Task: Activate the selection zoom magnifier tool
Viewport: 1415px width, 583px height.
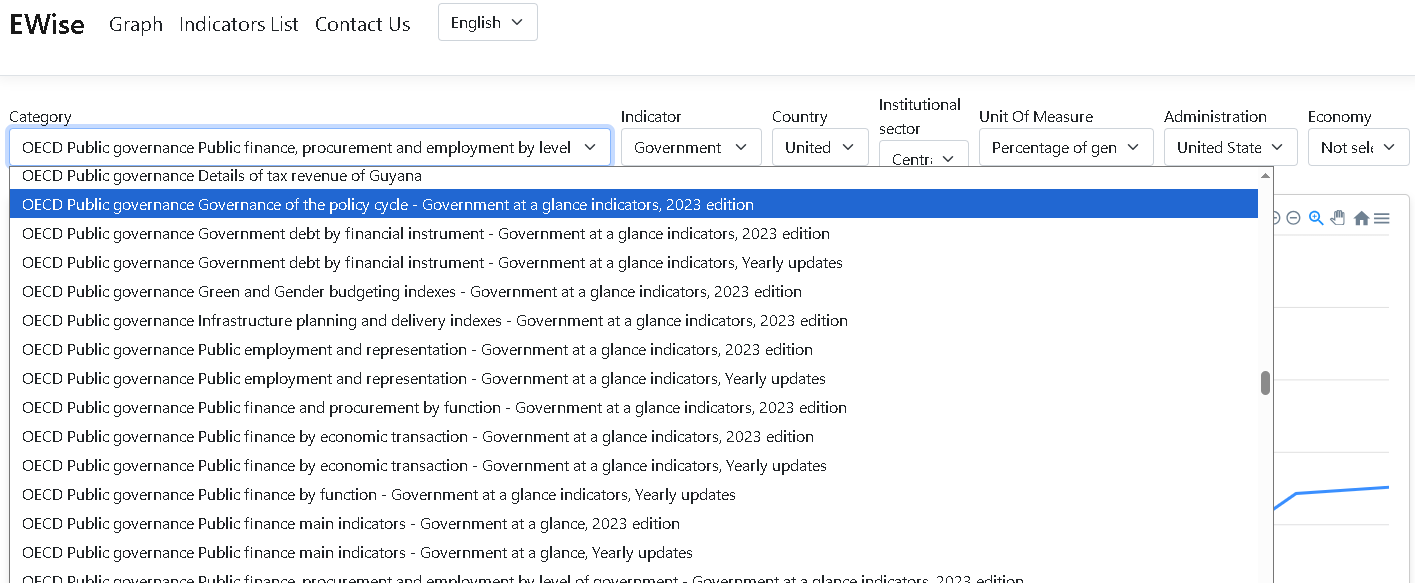Action: point(1316,218)
